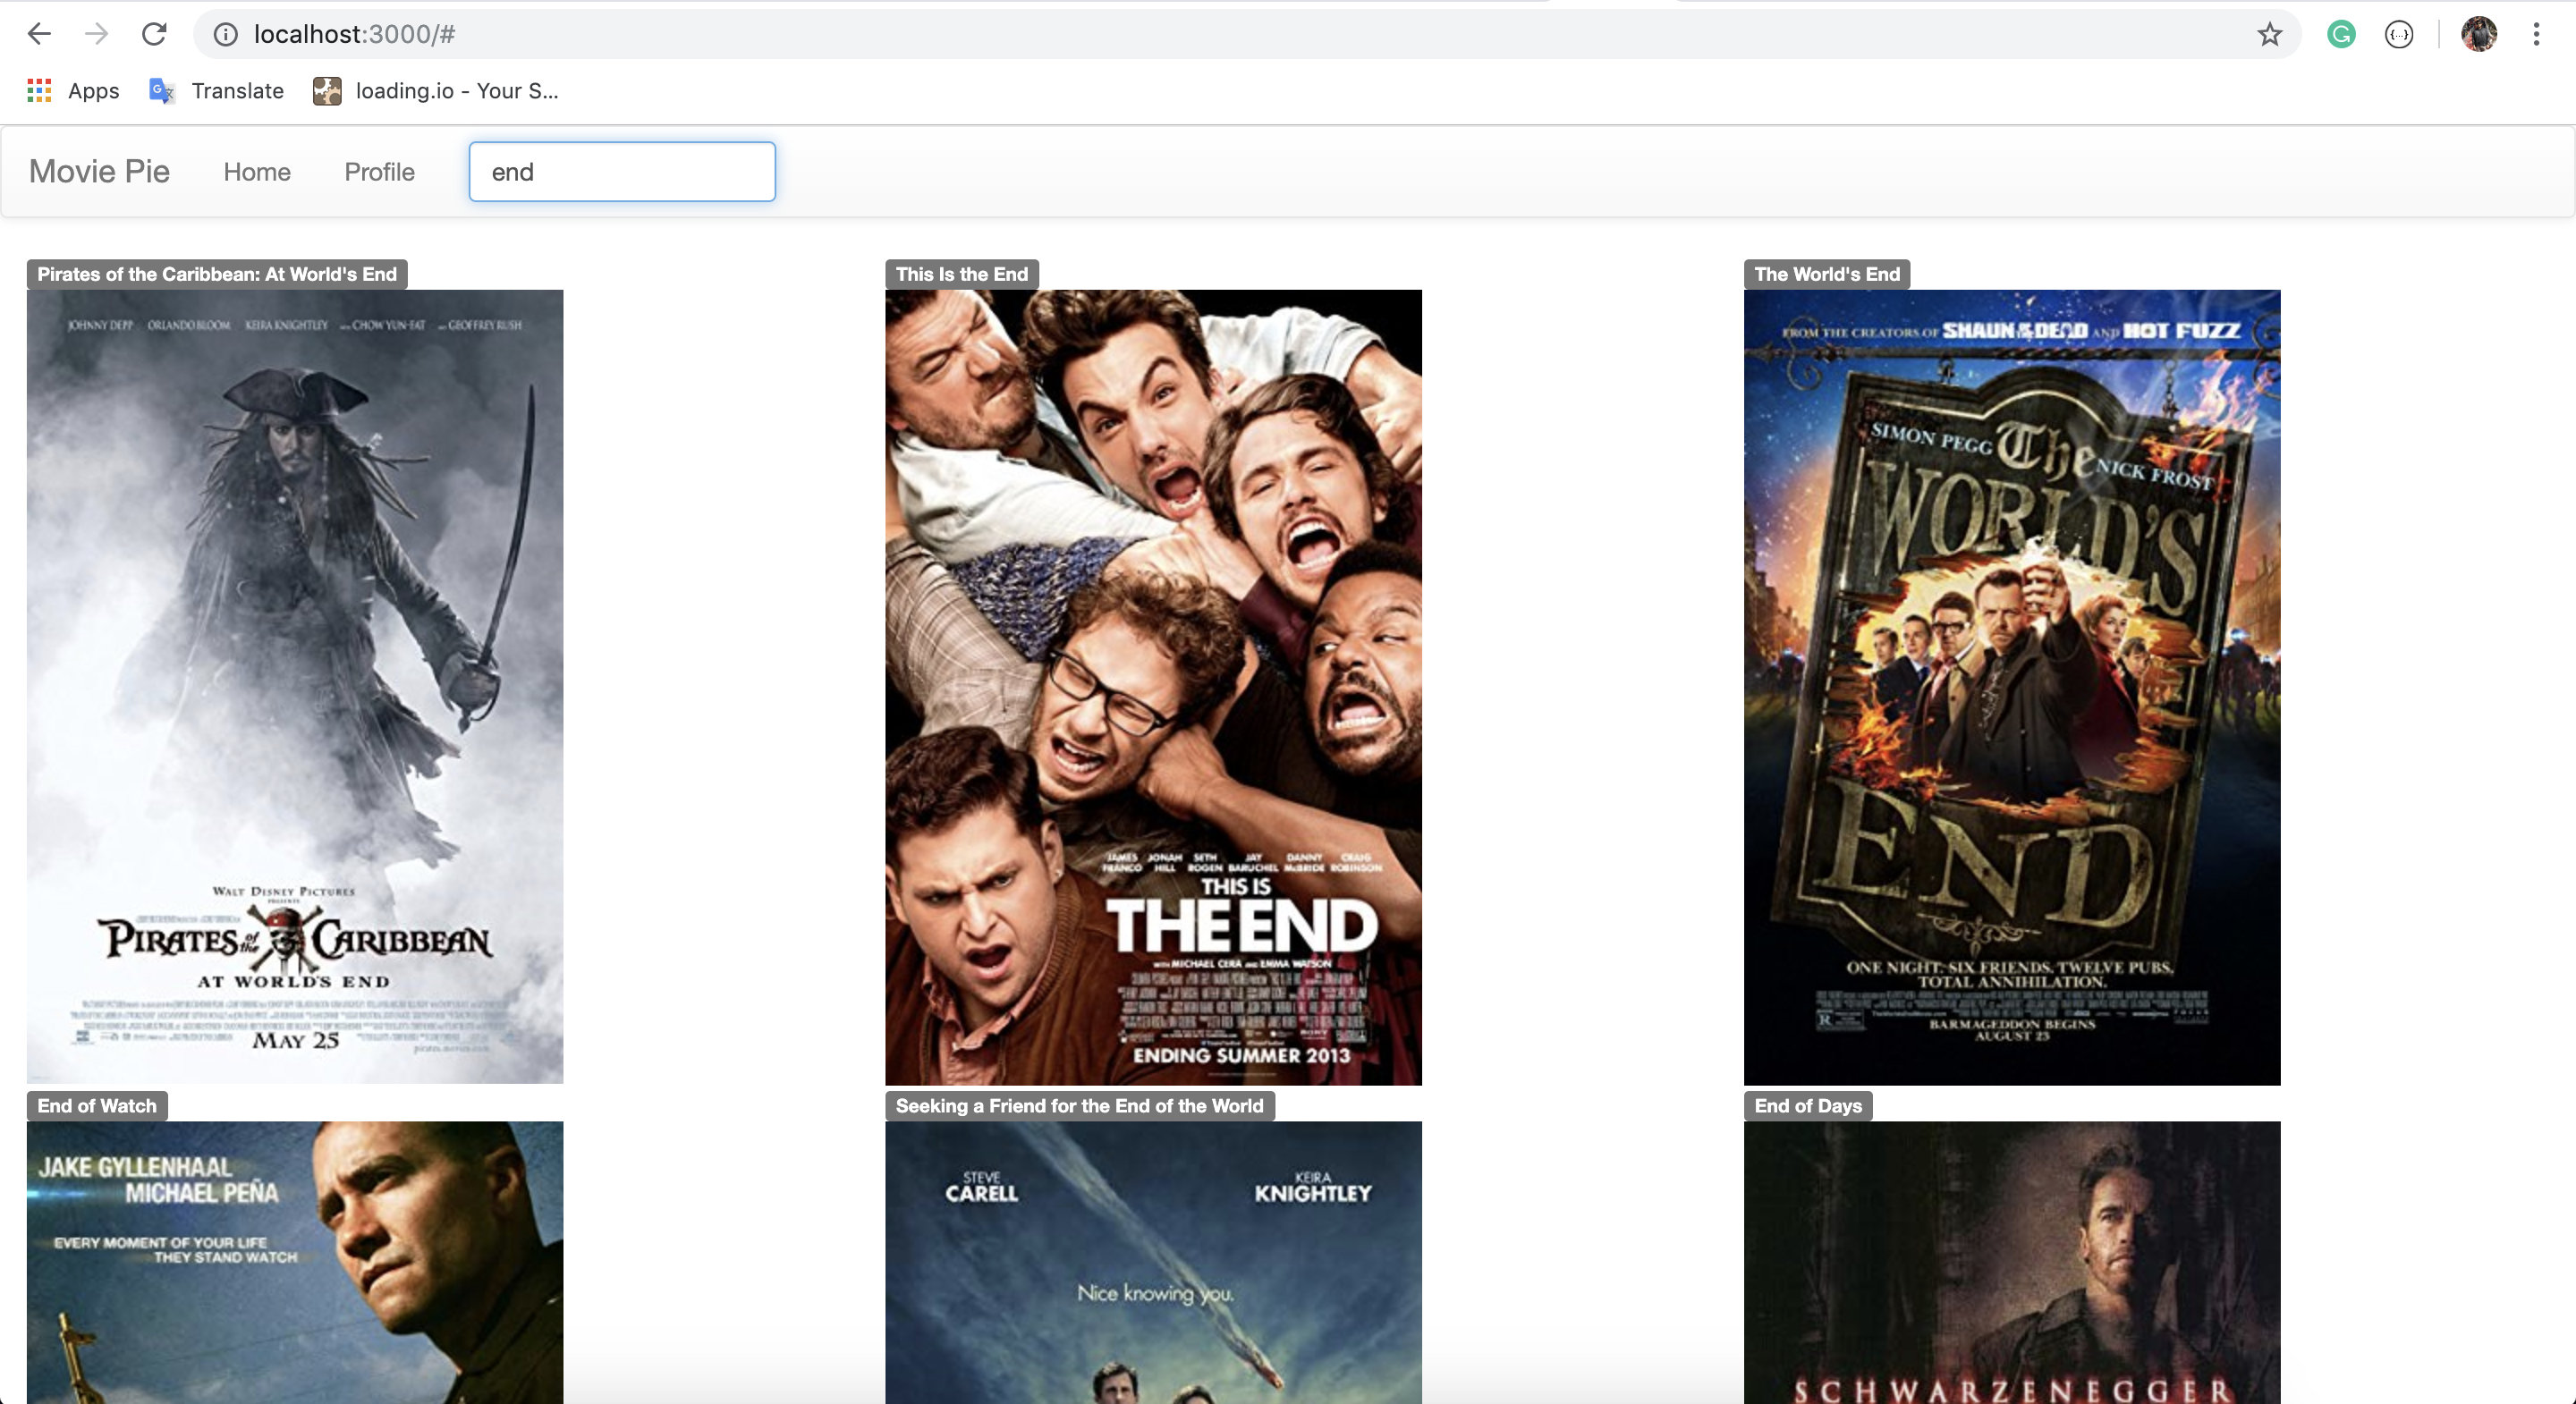The image size is (2576, 1404).
Task: Click the browser back arrow
Action: pyautogui.click(x=39, y=34)
